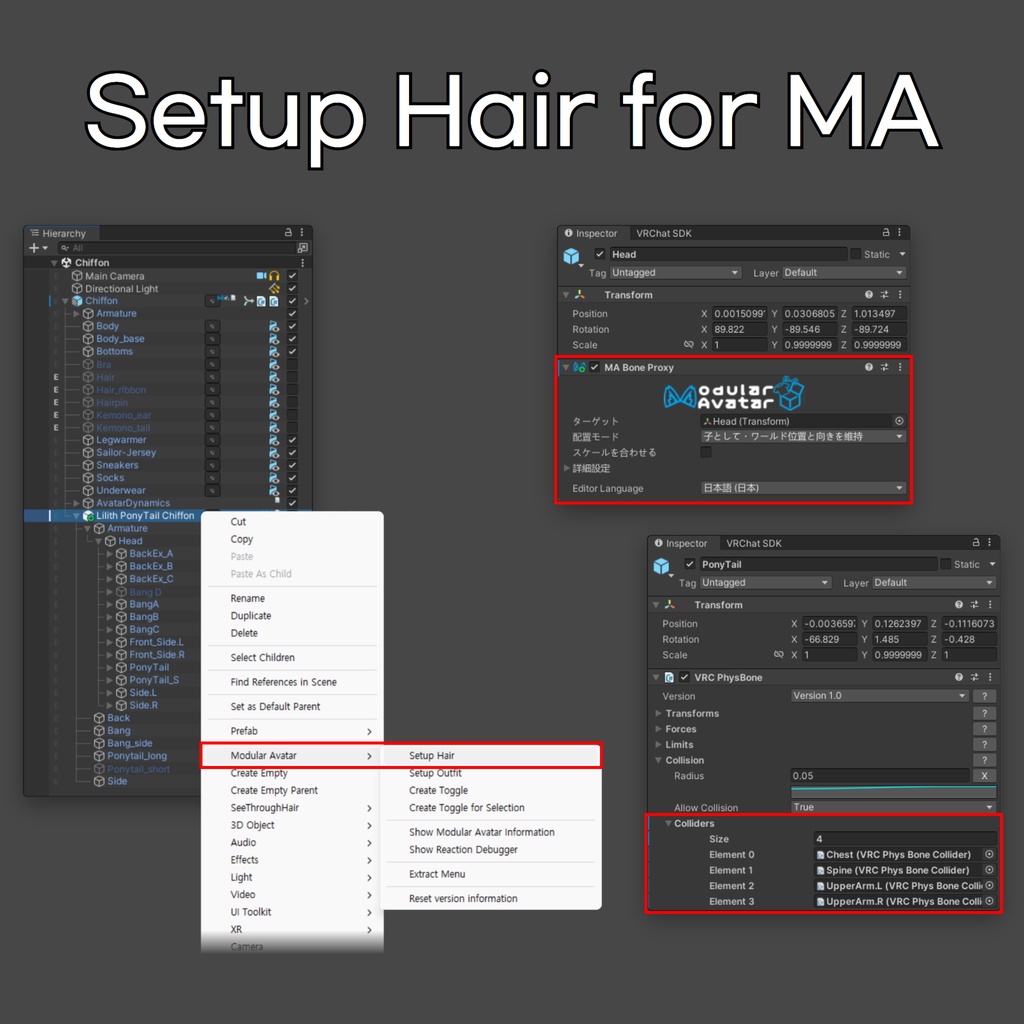Click the headphones audio icon on Main Camera row

point(274,276)
